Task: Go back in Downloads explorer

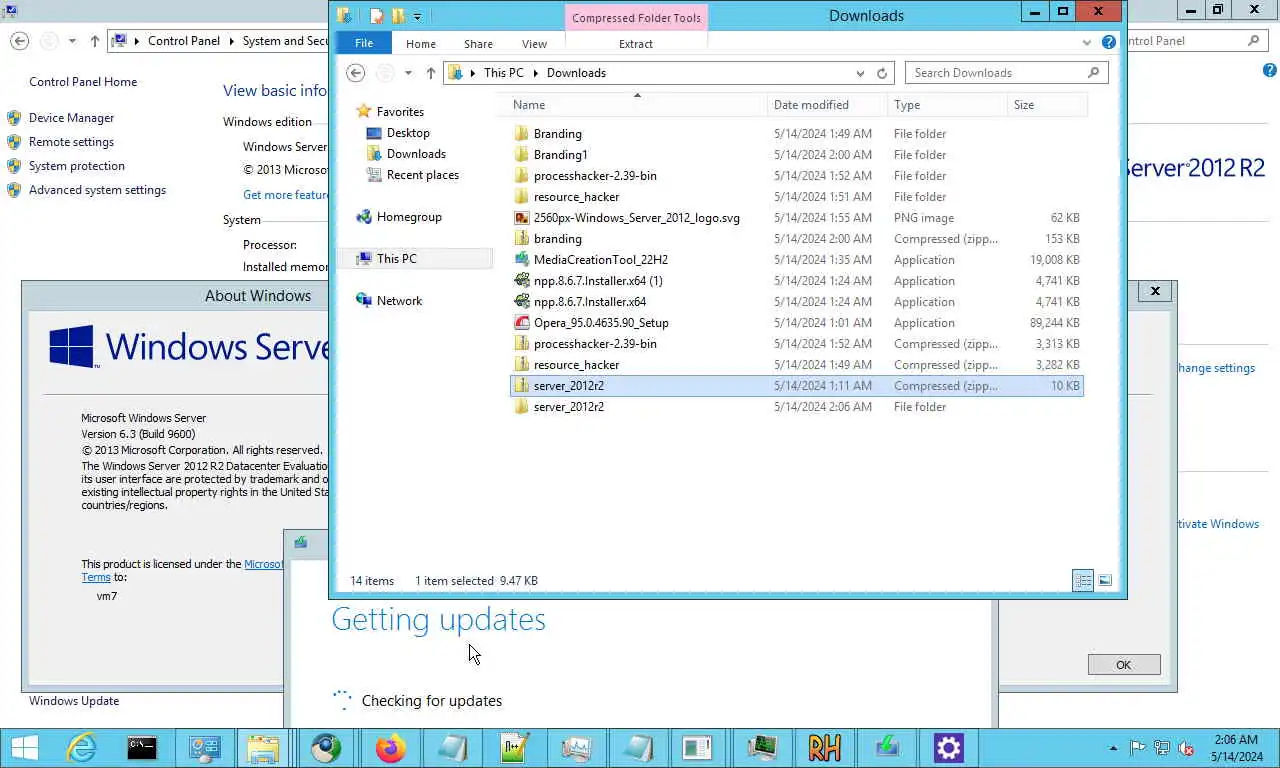Action: 356,73
